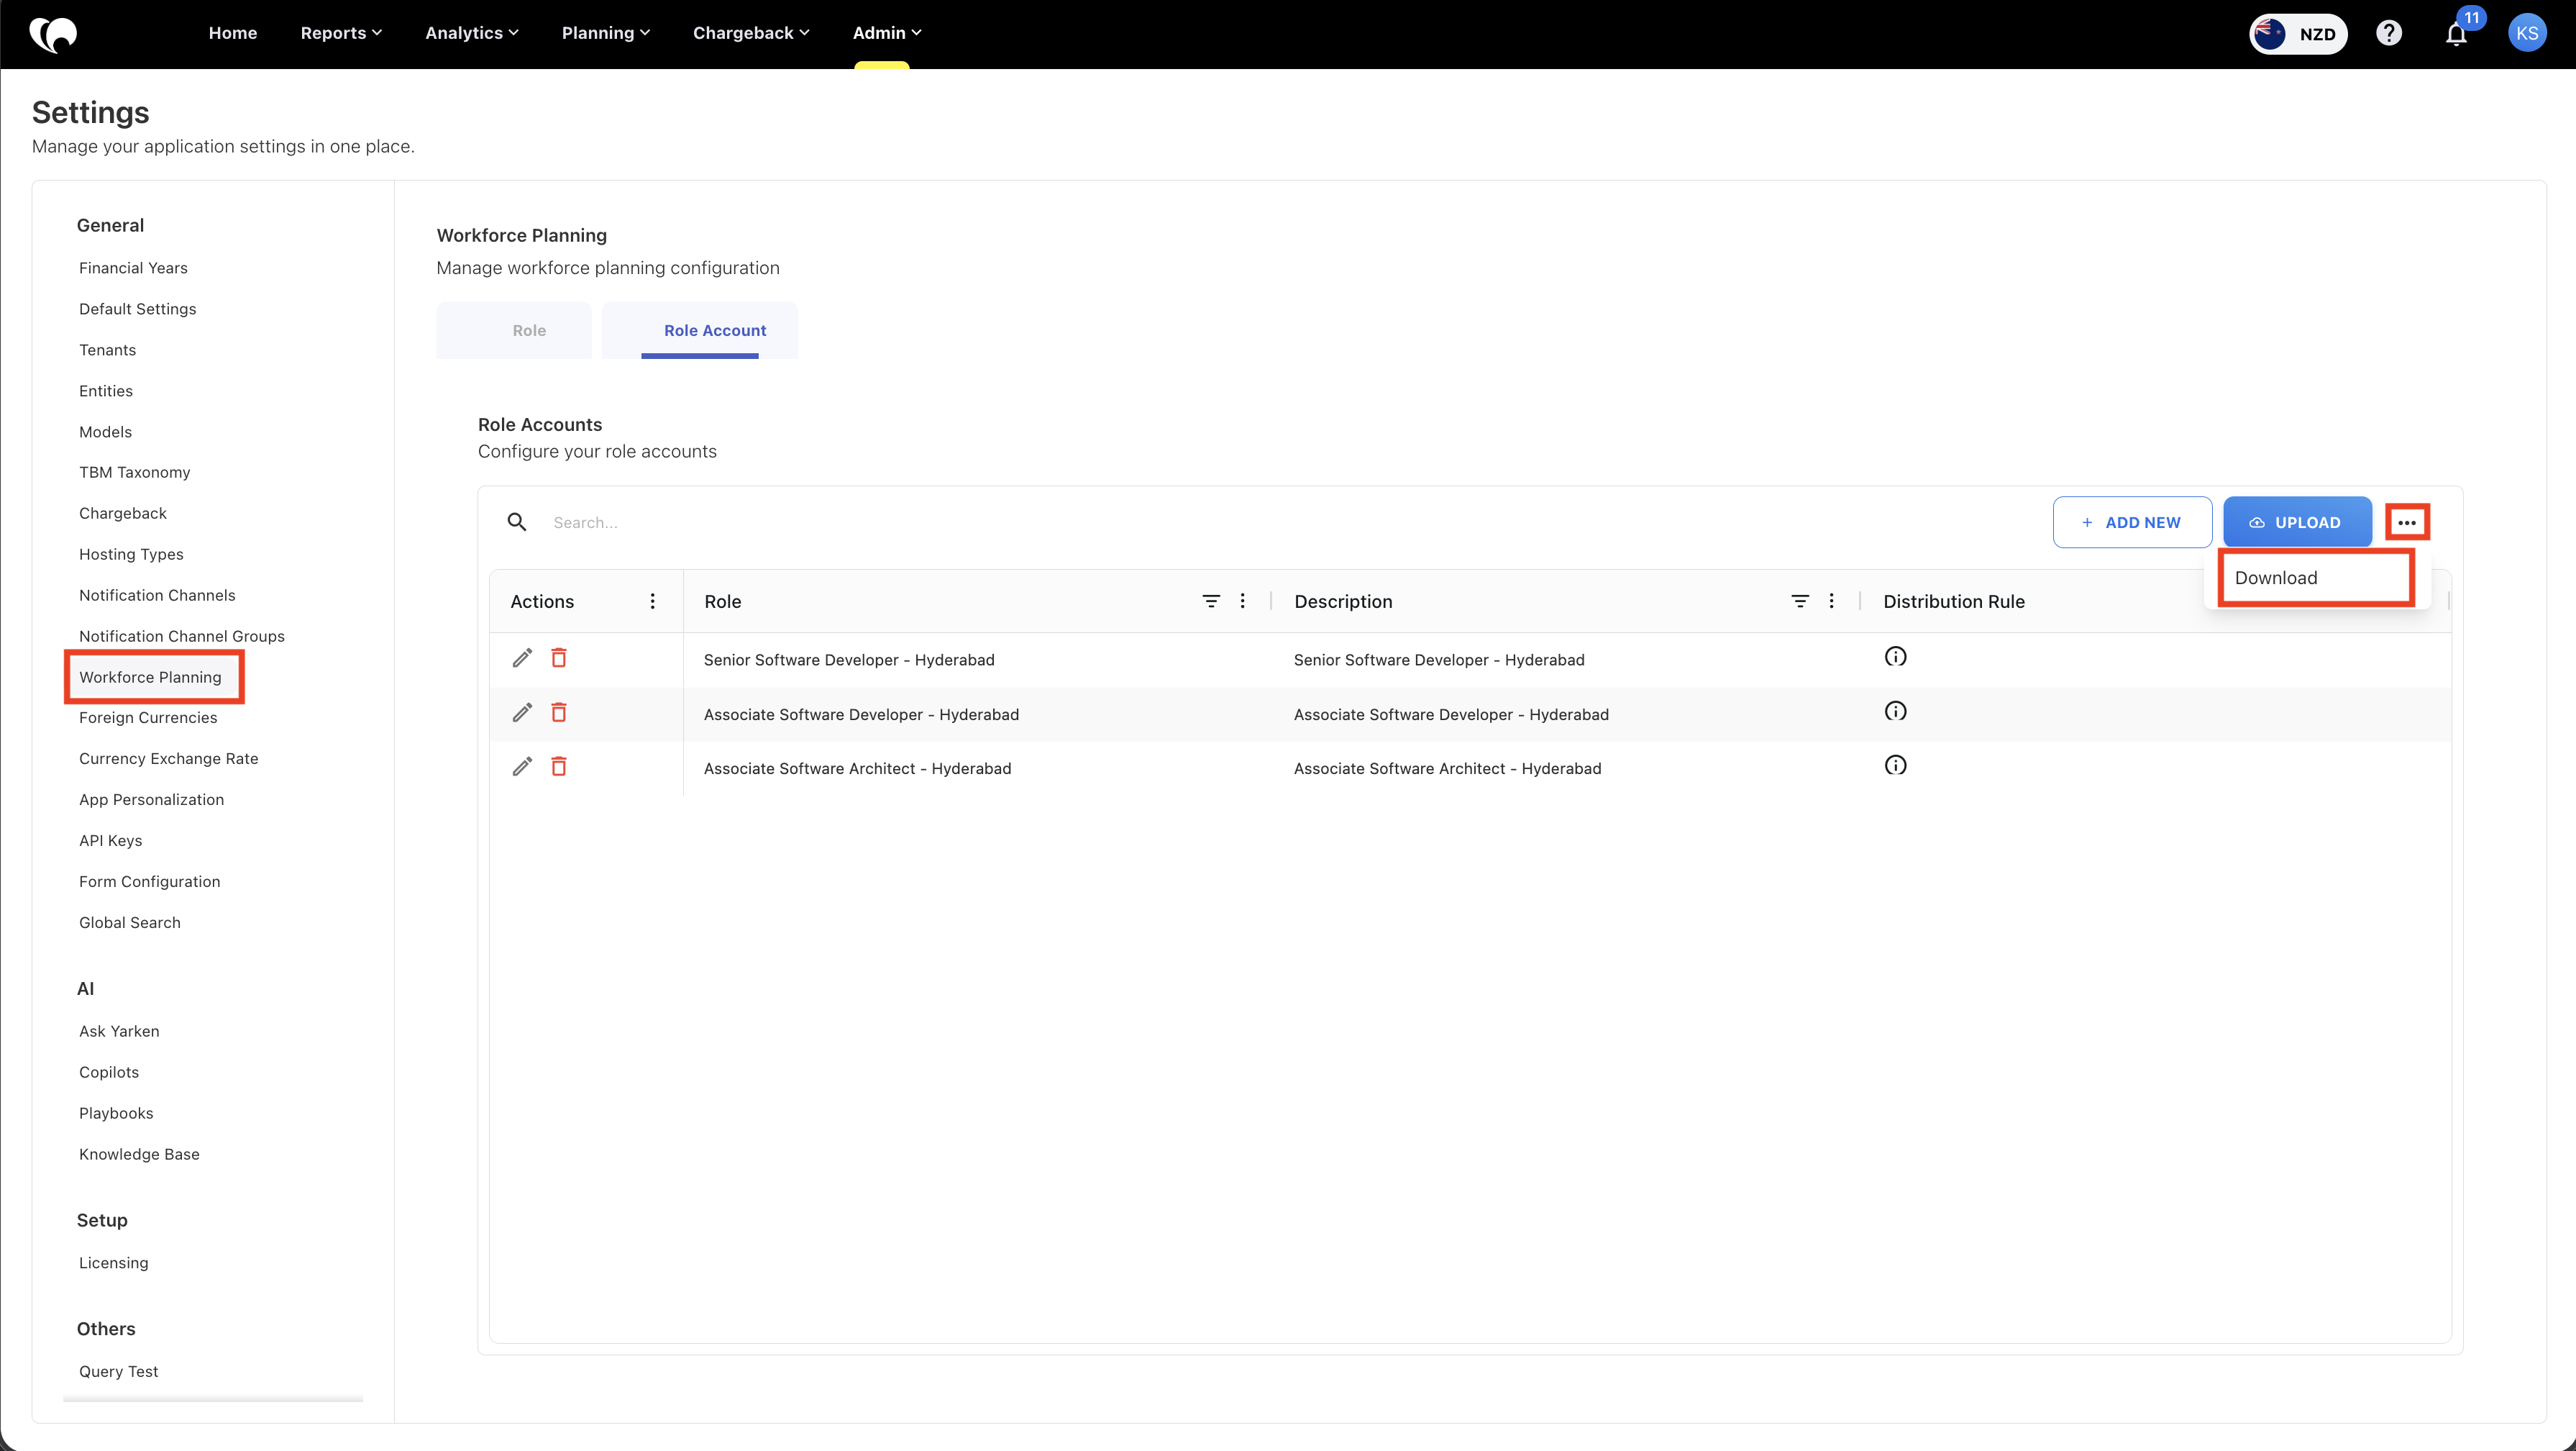The width and height of the screenshot is (2576, 1451).
Task: Open TBM Taxonomy settings
Action: point(135,472)
